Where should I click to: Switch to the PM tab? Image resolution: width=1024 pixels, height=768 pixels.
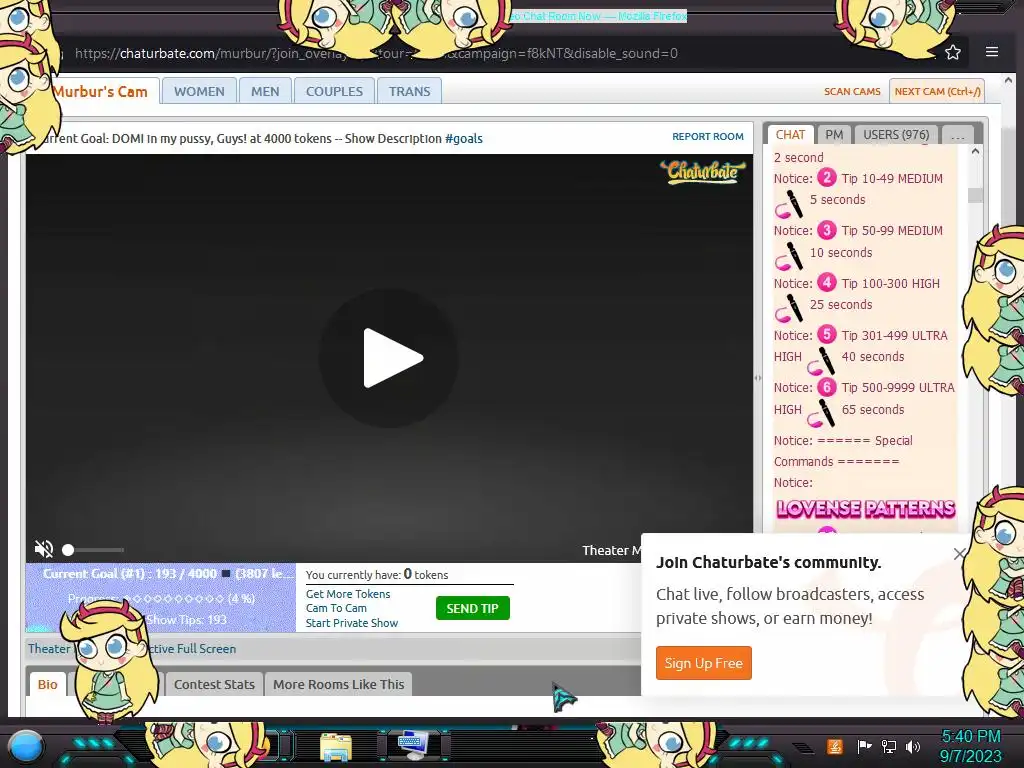point(834,135)
